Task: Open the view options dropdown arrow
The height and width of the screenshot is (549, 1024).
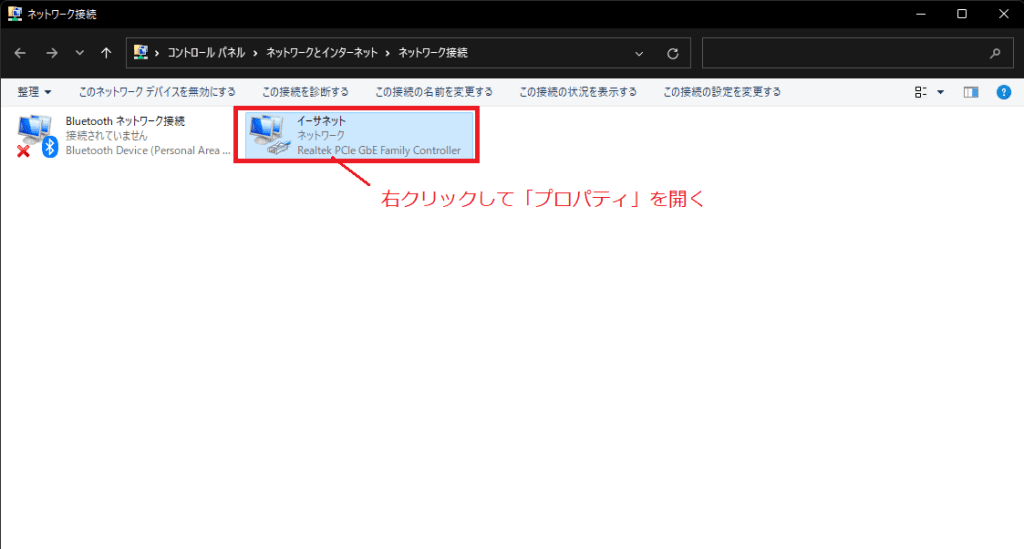Action: (940, 93)
